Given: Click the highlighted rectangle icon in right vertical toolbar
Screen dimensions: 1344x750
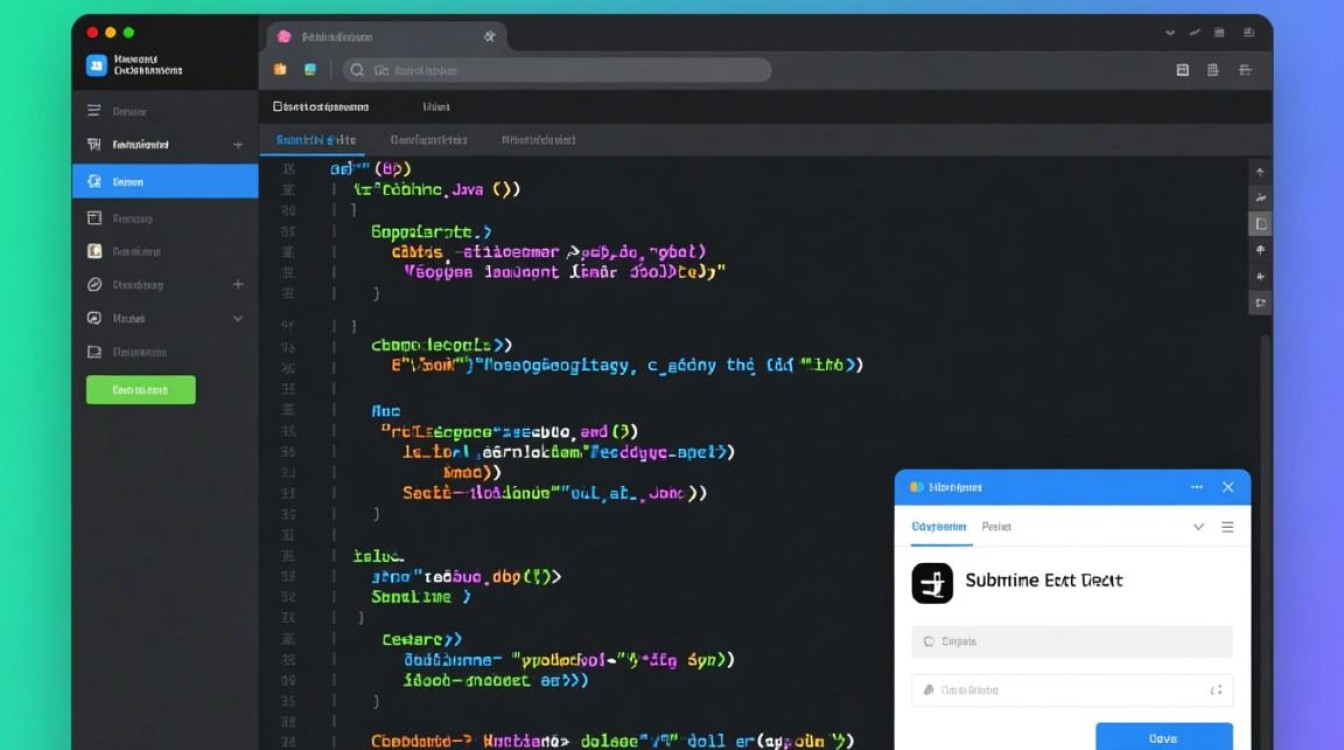Looking at the screenshot, I should coord(1260,224).
